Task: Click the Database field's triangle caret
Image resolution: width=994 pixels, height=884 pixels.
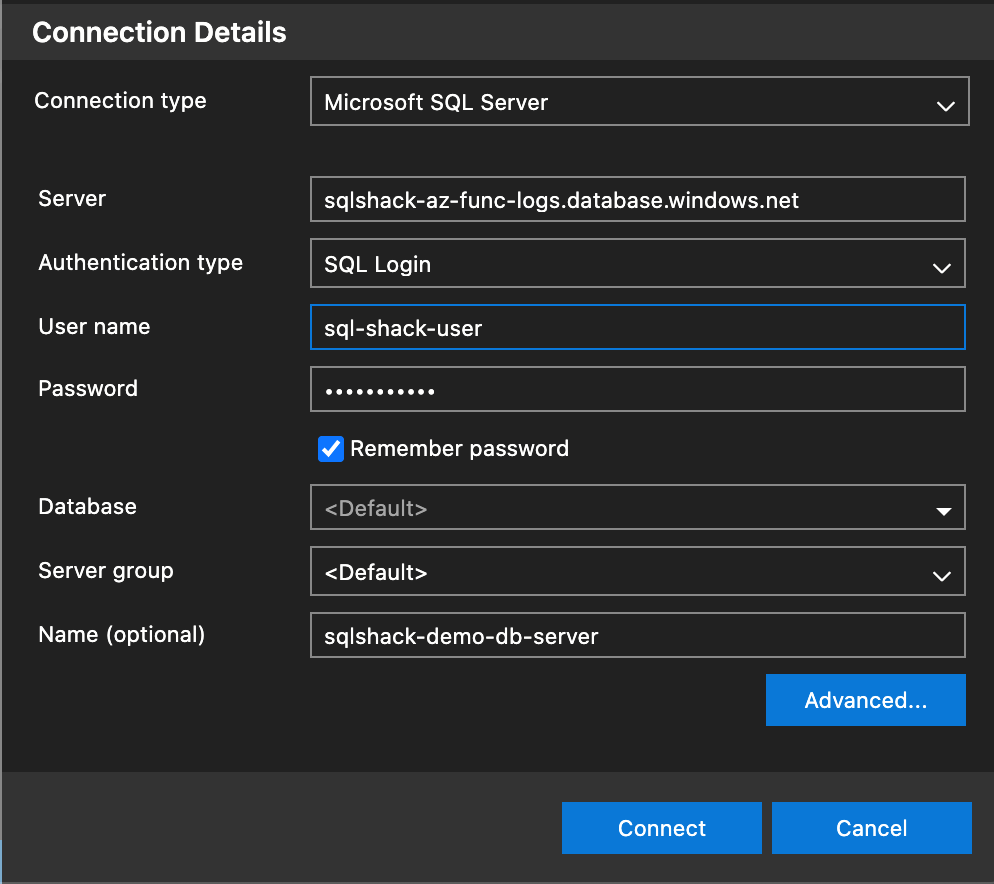Action: pyautogui.click(x=943, y=511)
